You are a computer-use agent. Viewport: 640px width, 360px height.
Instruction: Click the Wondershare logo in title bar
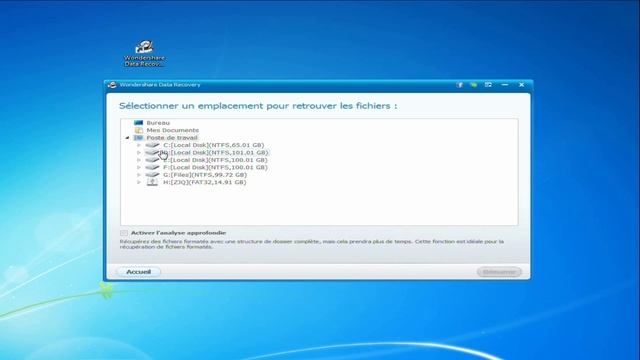(x=112, y=85)
